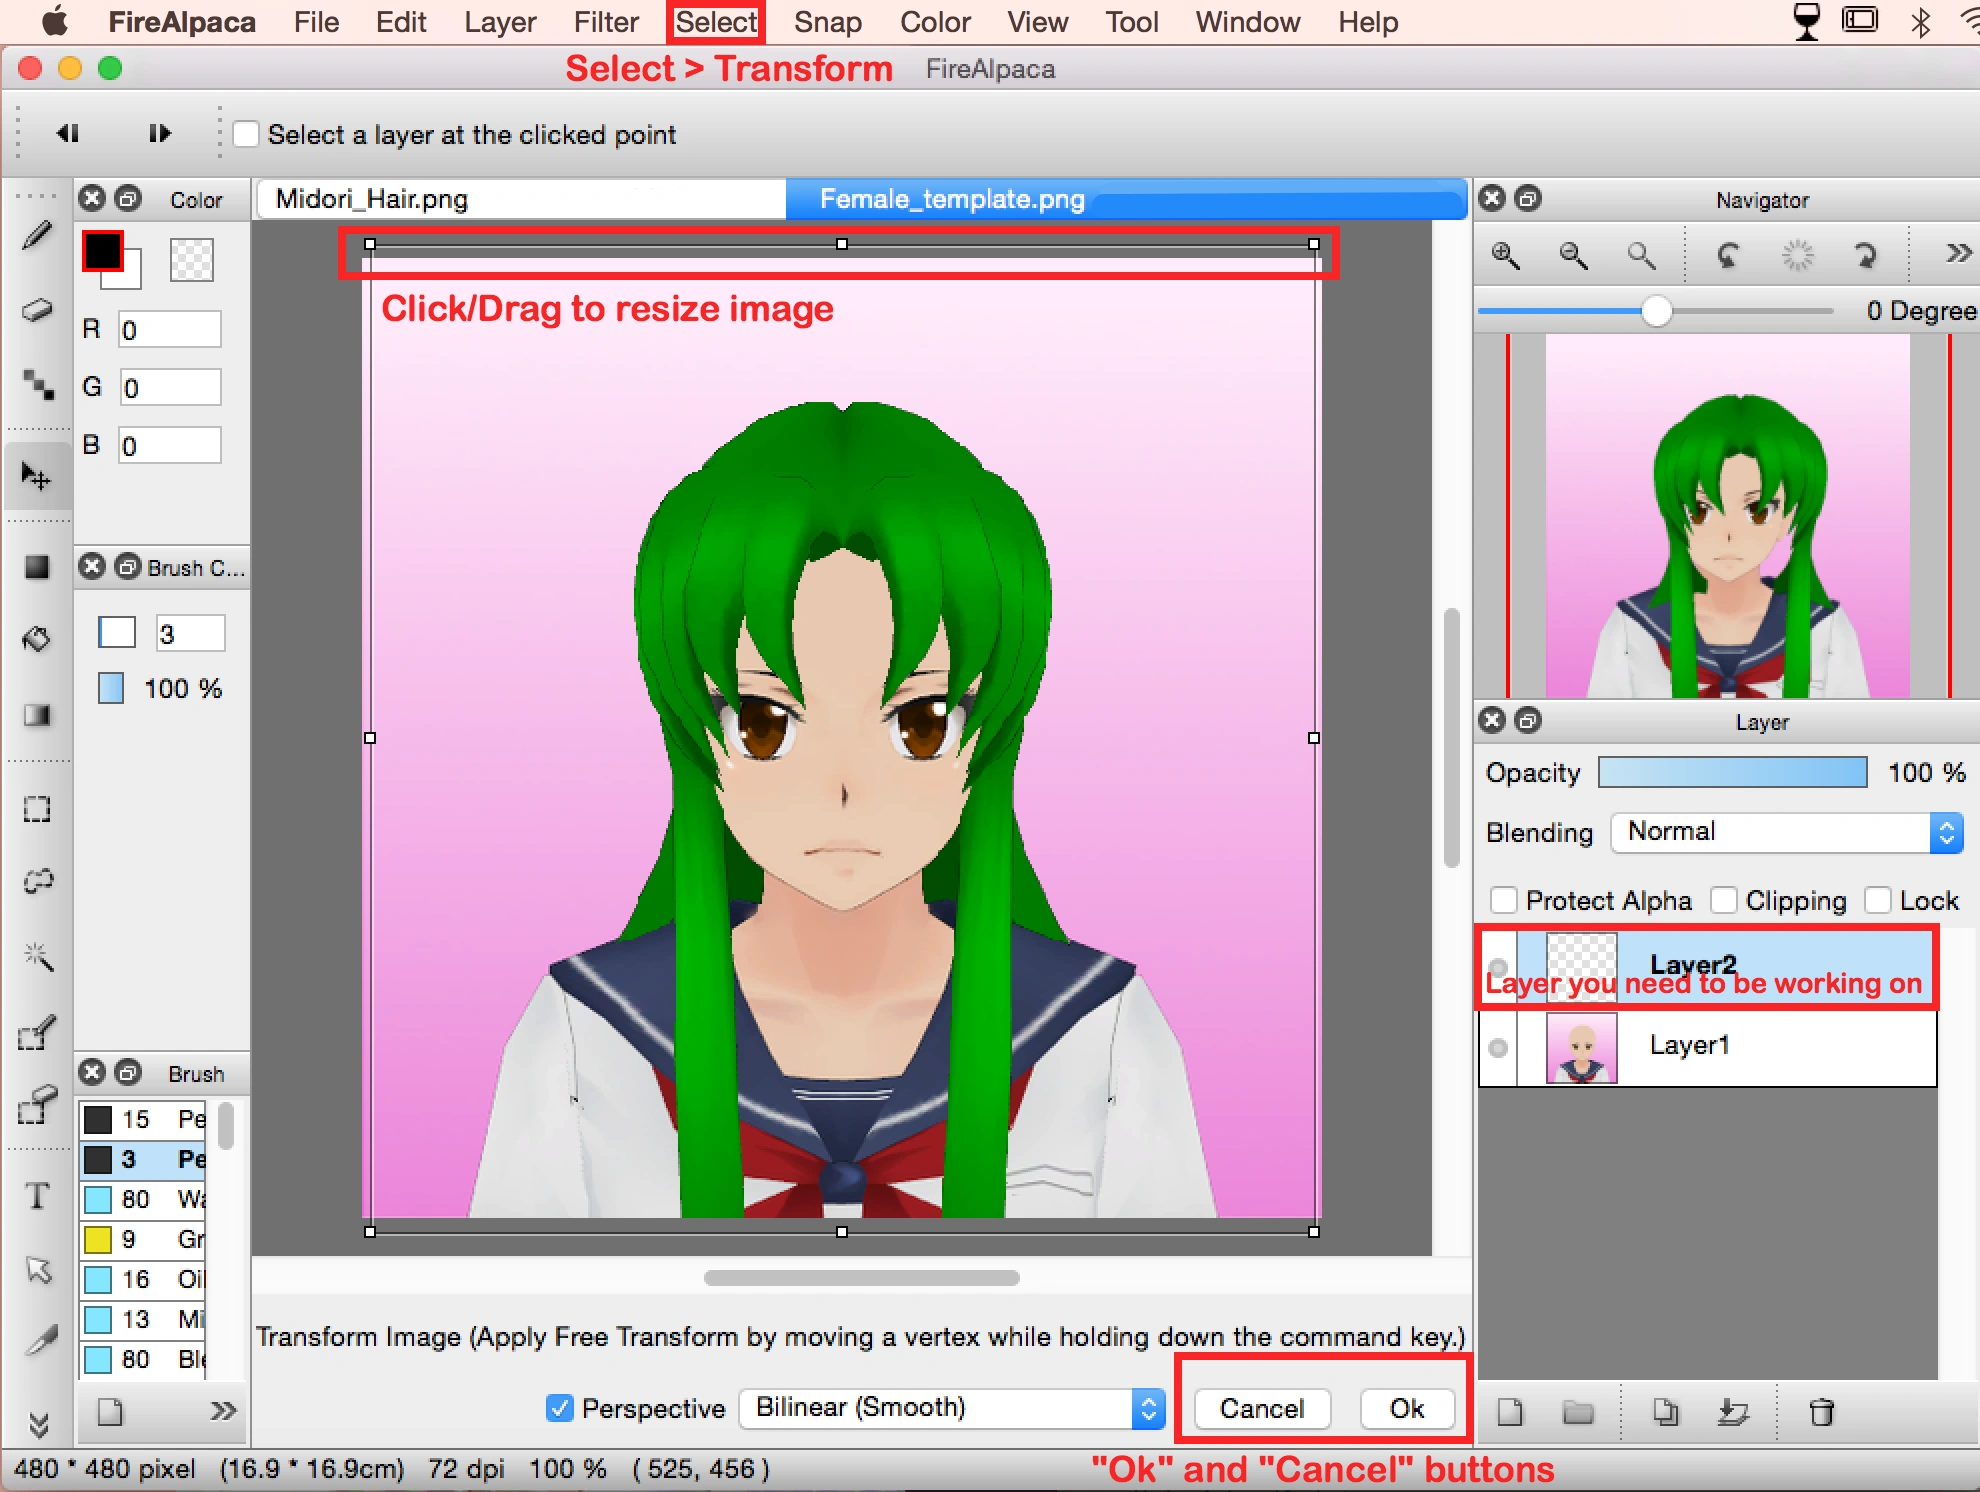
Task: Enable Select a layer at clicked point
Action: click(x=246, y=134)
